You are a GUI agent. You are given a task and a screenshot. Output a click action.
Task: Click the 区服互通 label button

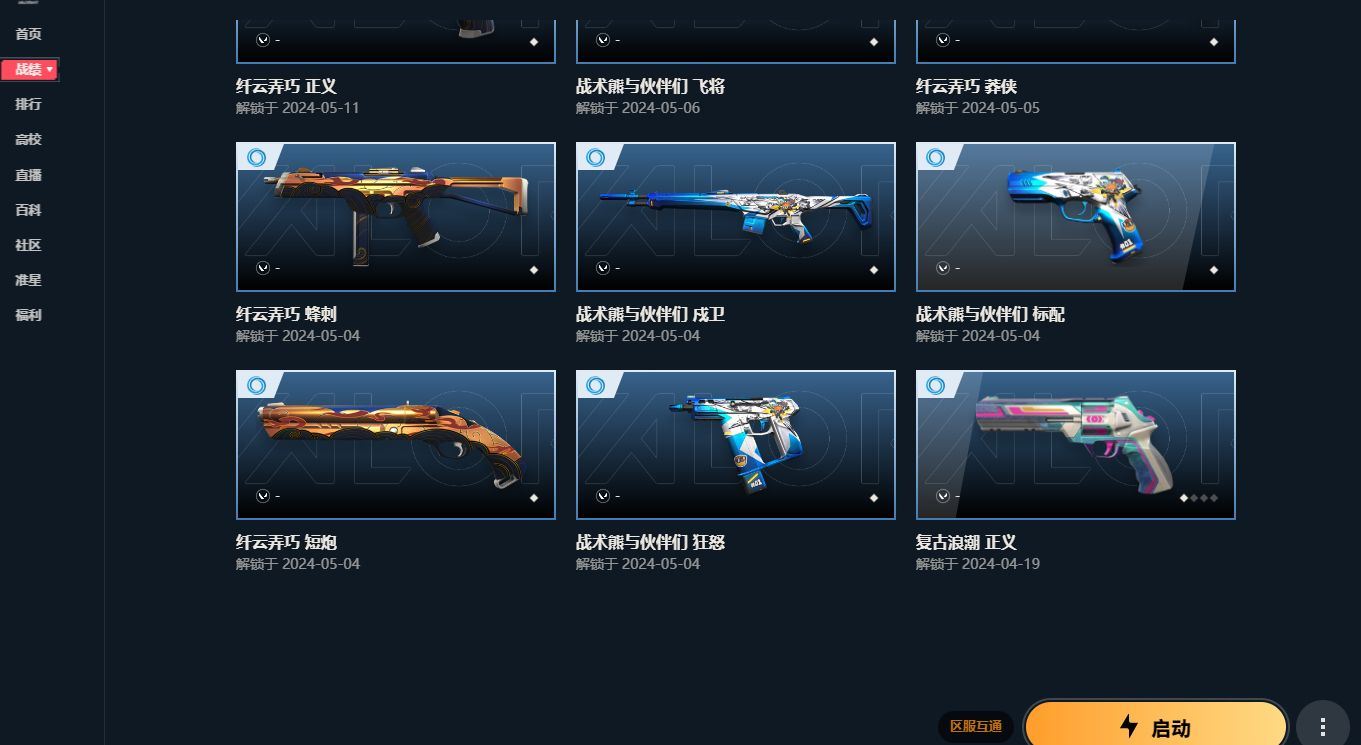pyautogui.click(x=976, y=726)
